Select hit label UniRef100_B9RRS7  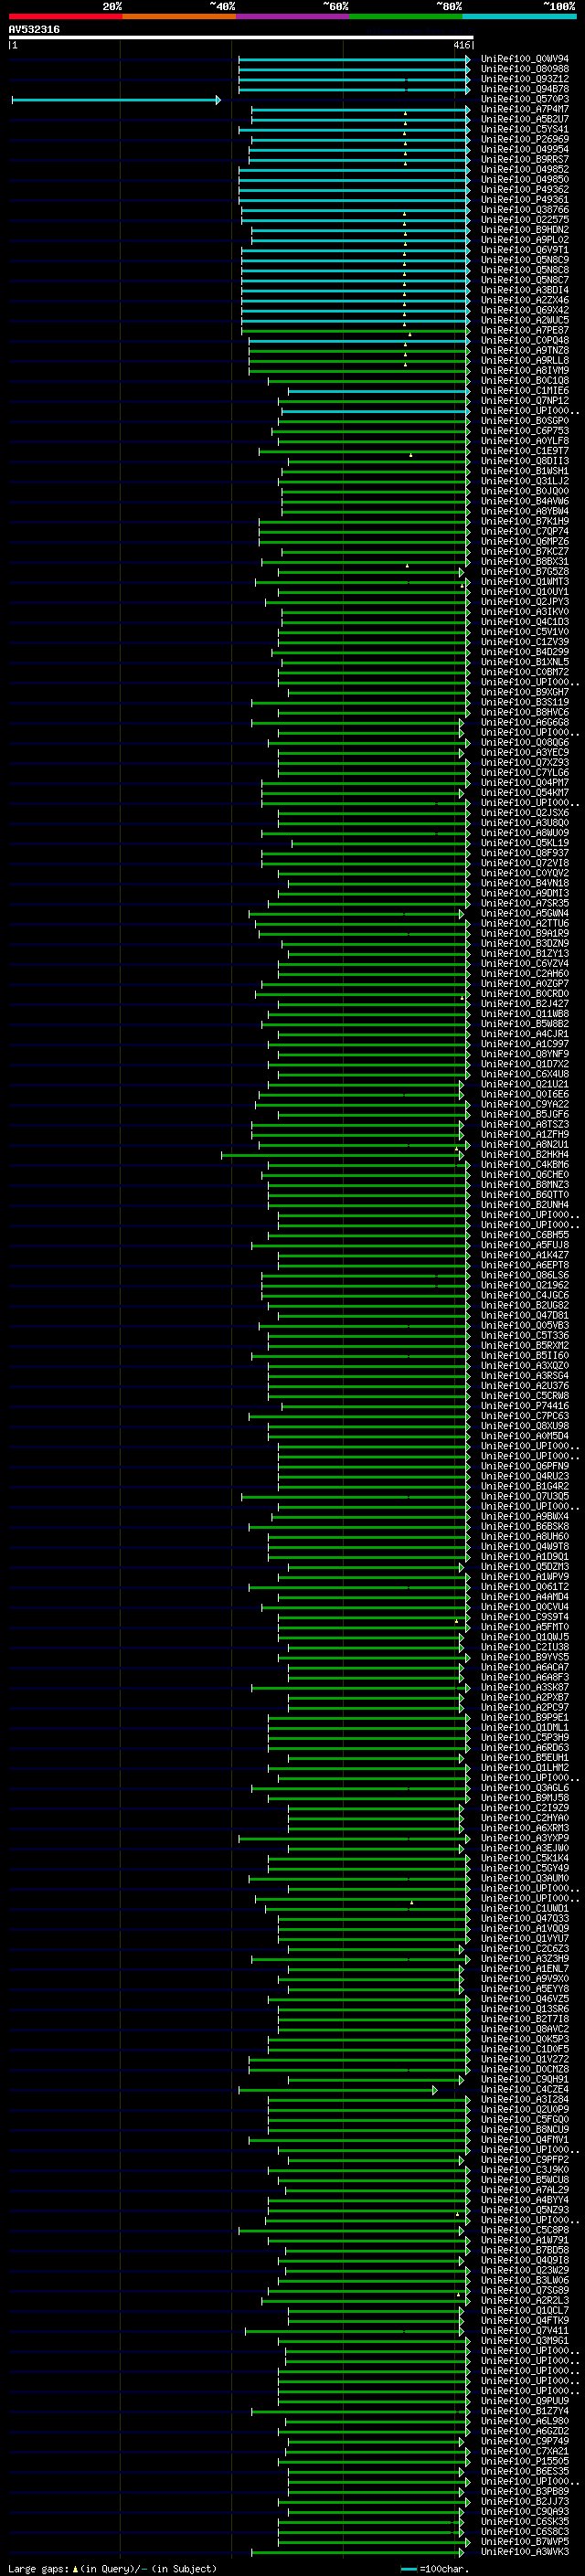[x=525, y=160]
